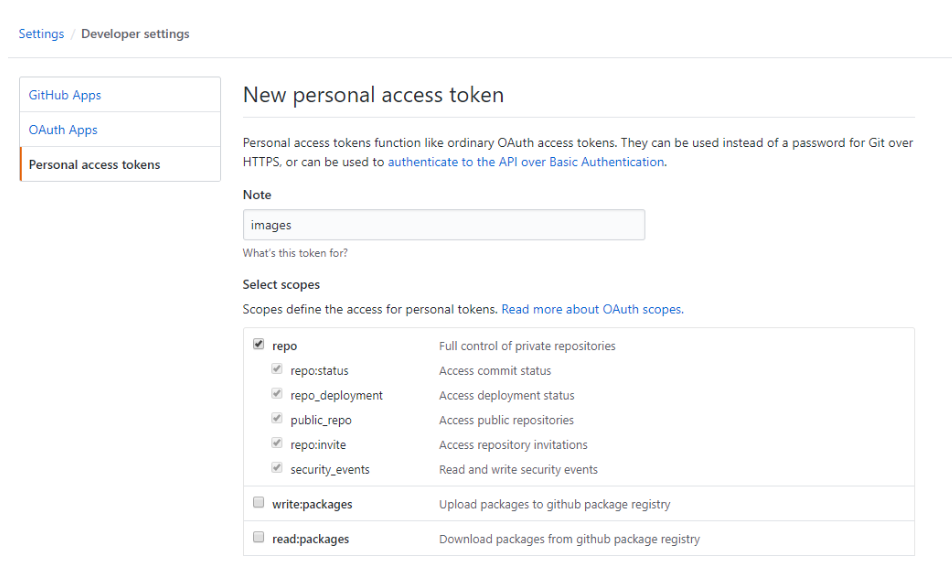
Task: Go to Settings breadcrumb link
Action: coord(41,34)
